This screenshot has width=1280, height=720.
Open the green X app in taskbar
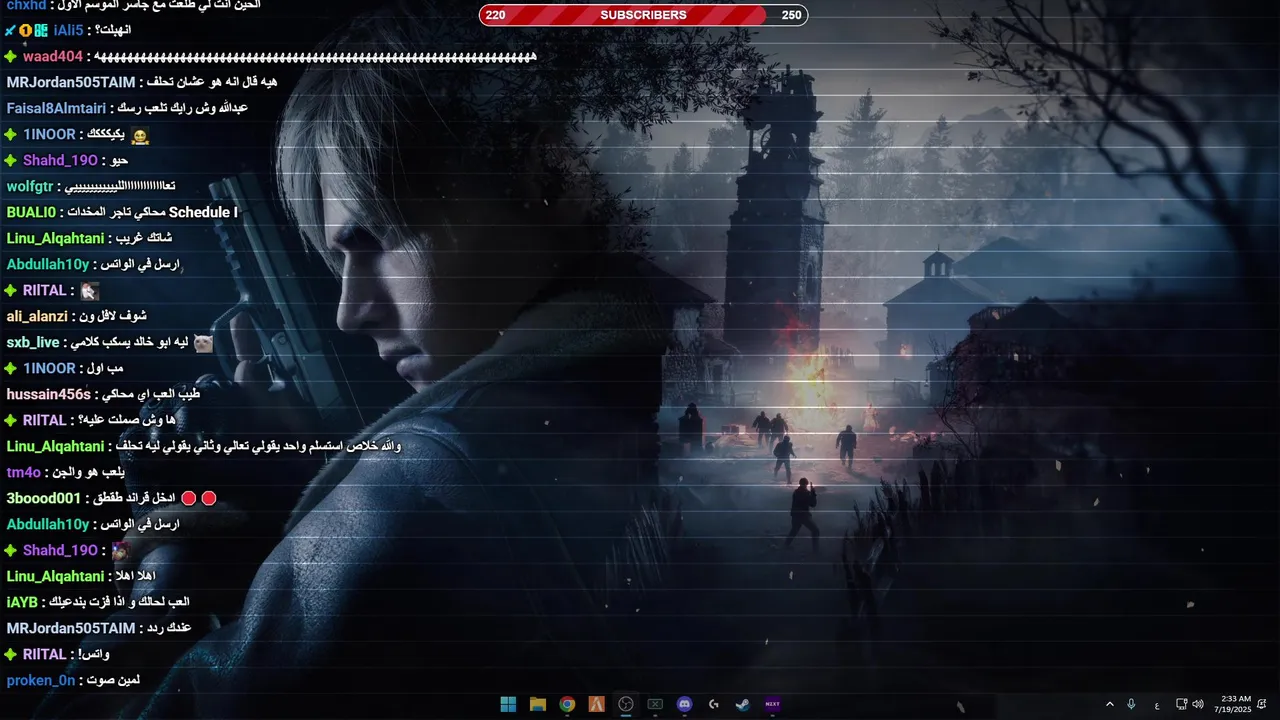coord(655,704)
